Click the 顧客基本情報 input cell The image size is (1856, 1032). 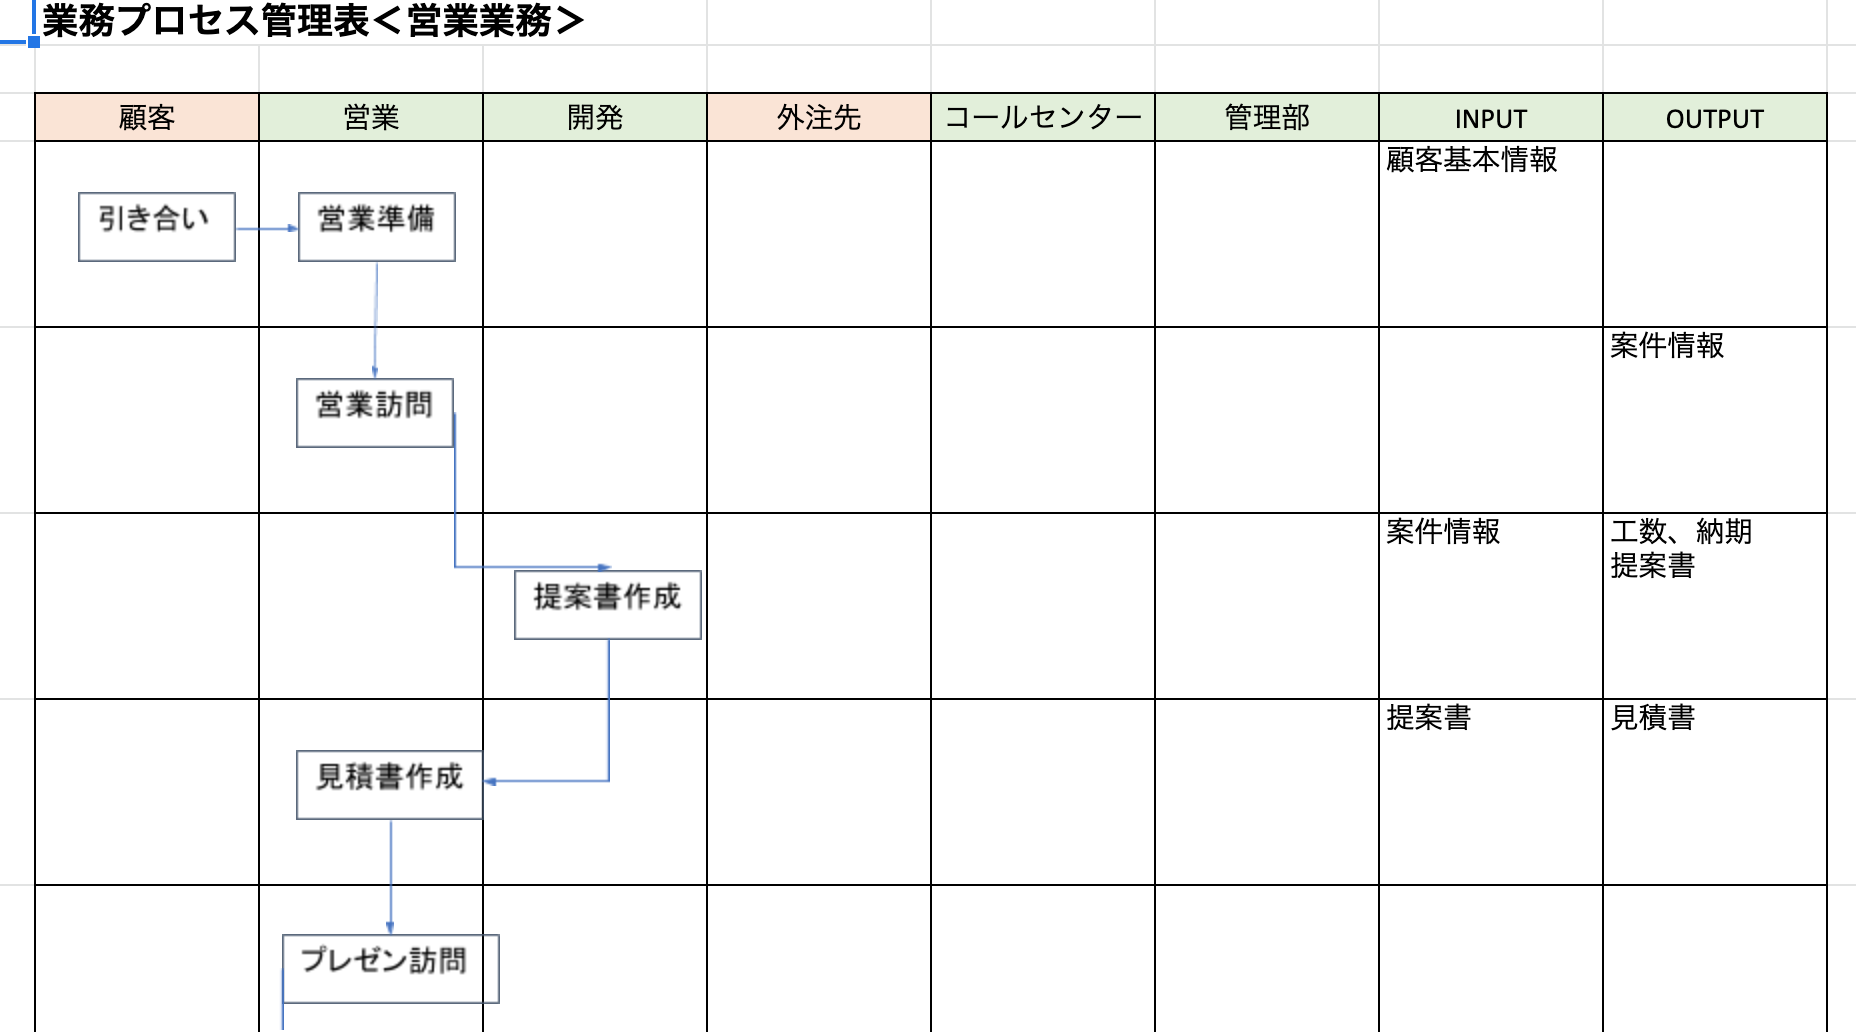tap(1491, 234)
